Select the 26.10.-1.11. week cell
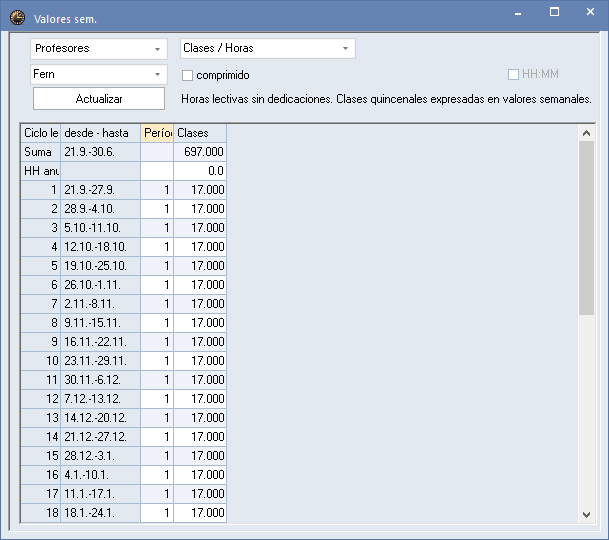Image resolution: width=609 pixels, height=540 pixels. click(x=100, y=285)
